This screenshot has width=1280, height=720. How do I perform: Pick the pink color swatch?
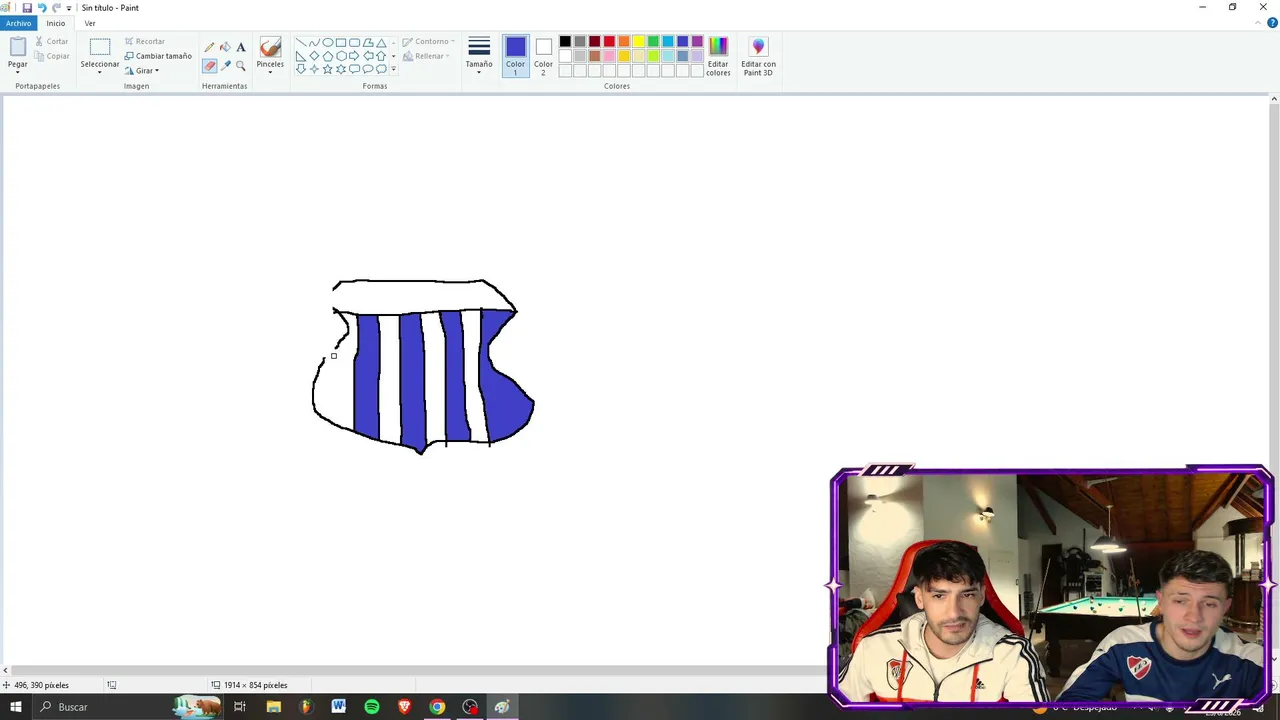609,56
